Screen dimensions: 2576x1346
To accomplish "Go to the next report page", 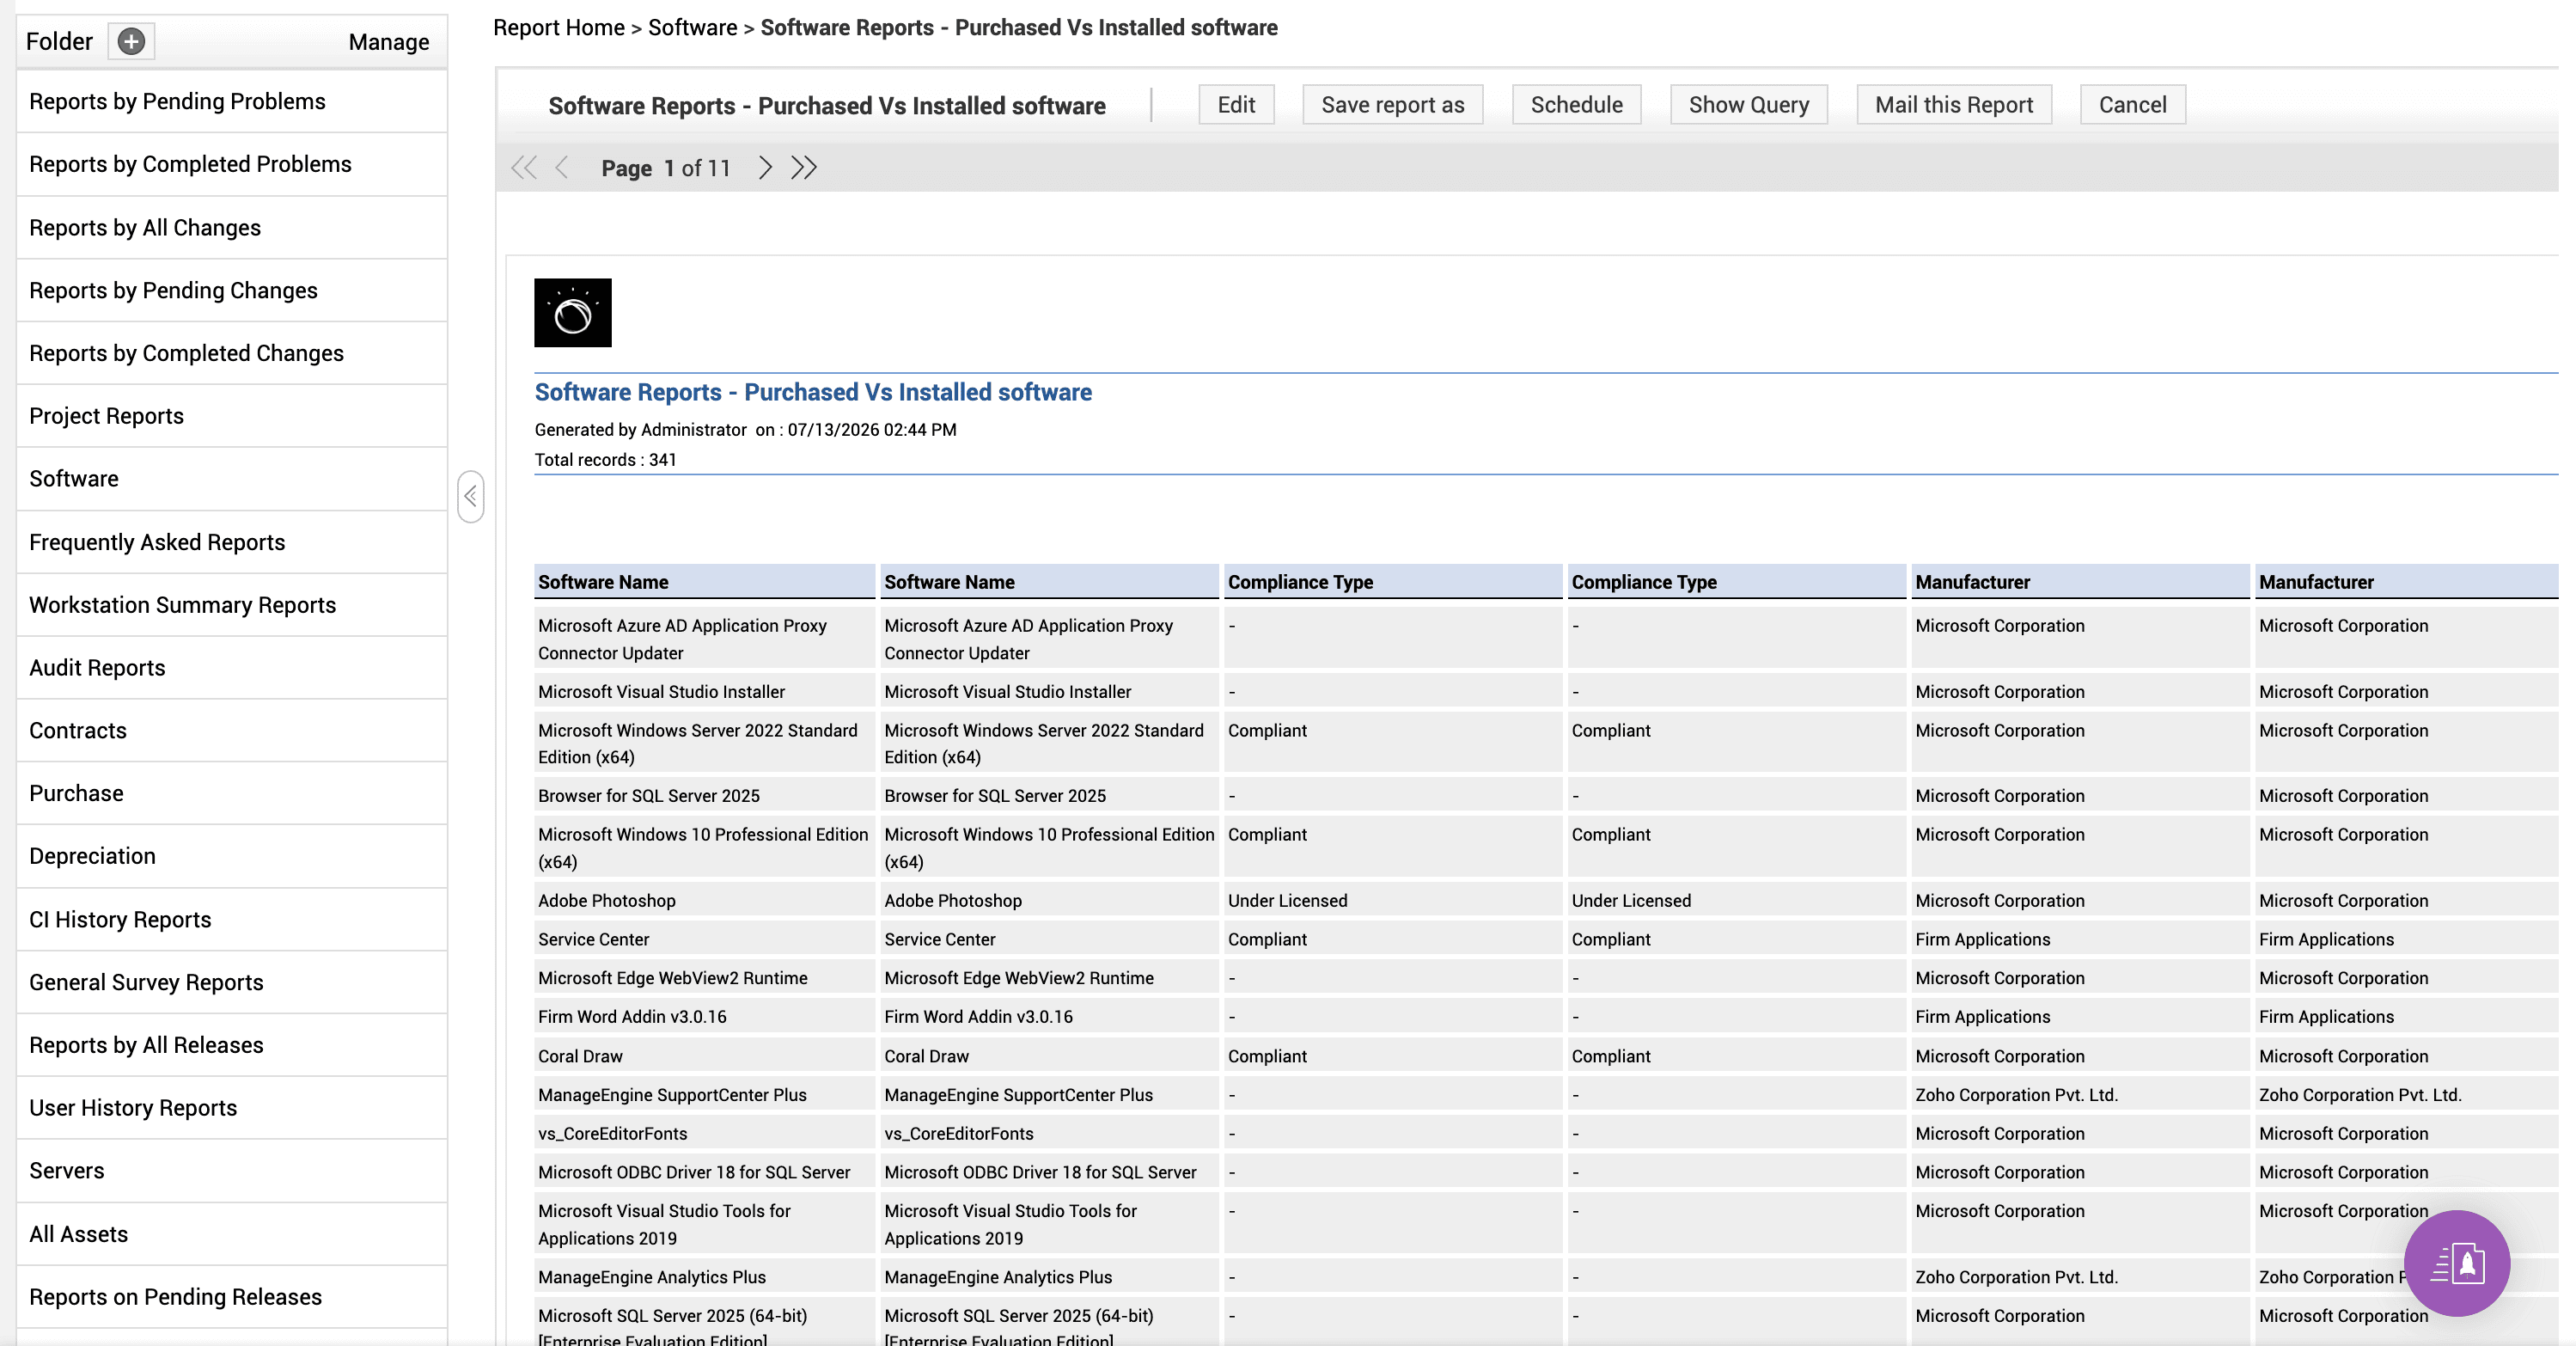I will click(765, 168).
